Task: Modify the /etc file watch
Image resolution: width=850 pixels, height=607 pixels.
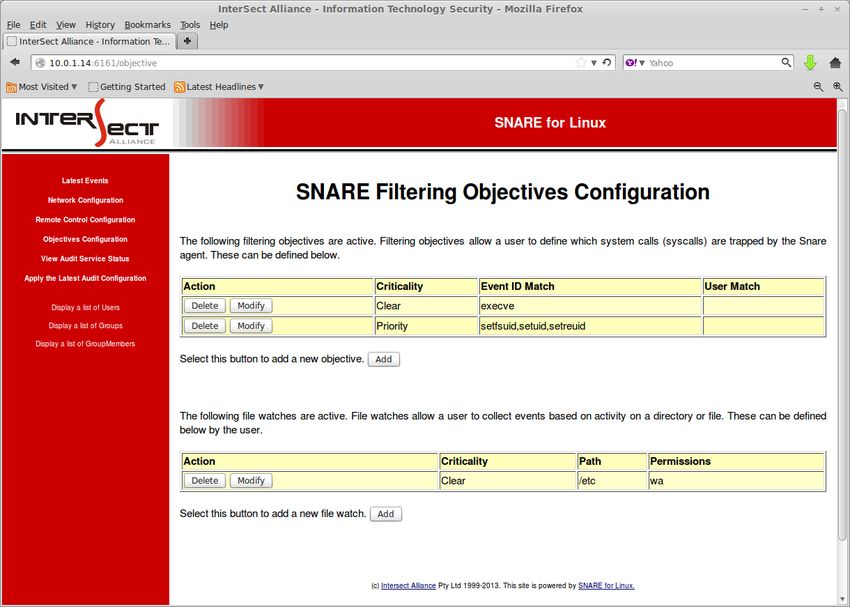Action: (x=251, y=481)
